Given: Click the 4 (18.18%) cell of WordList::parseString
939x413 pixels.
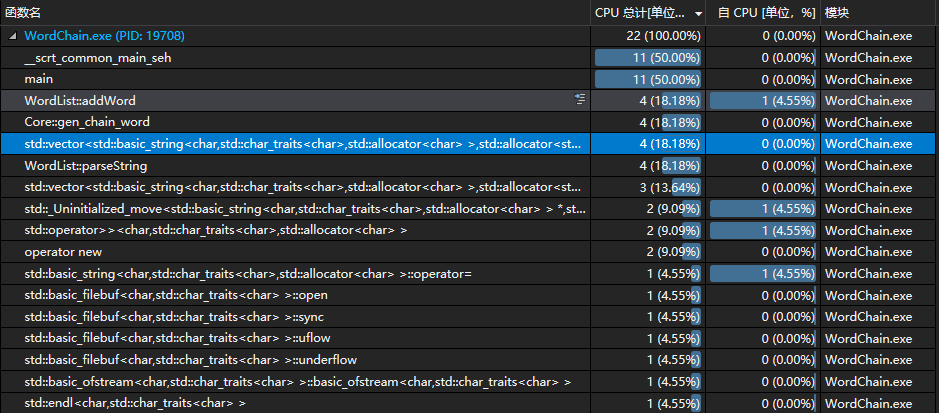Looking at the screenshot, I should point(647,165).
